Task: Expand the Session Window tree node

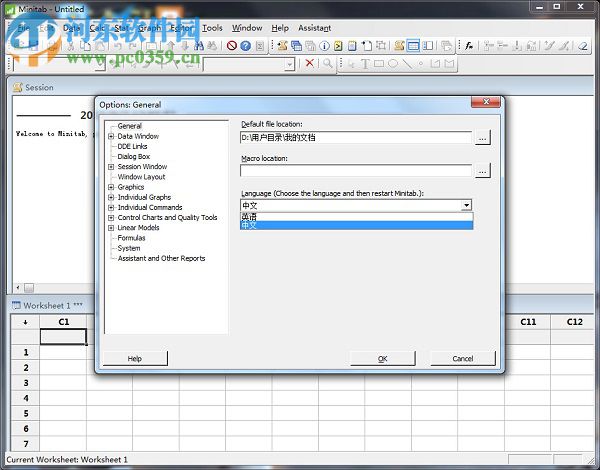Action: [111, 167]
